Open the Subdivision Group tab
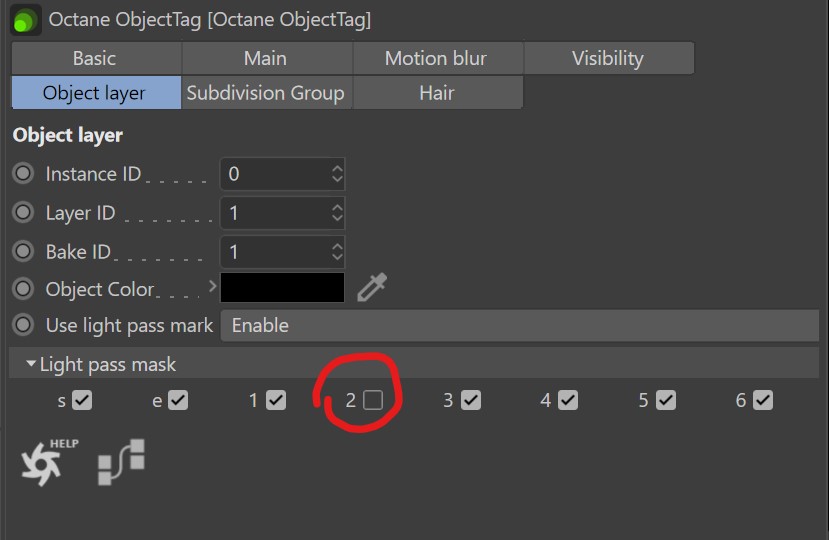The width and height of the screenshot is (829, 540). tap(265, 93)
